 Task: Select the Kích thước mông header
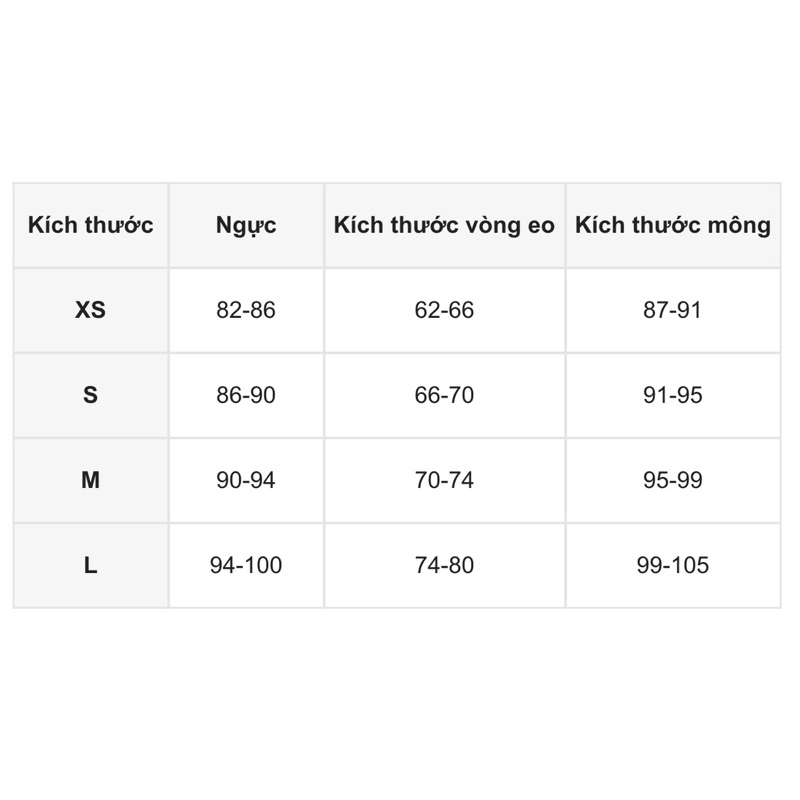pyautogui.click(x=672, y=225)
